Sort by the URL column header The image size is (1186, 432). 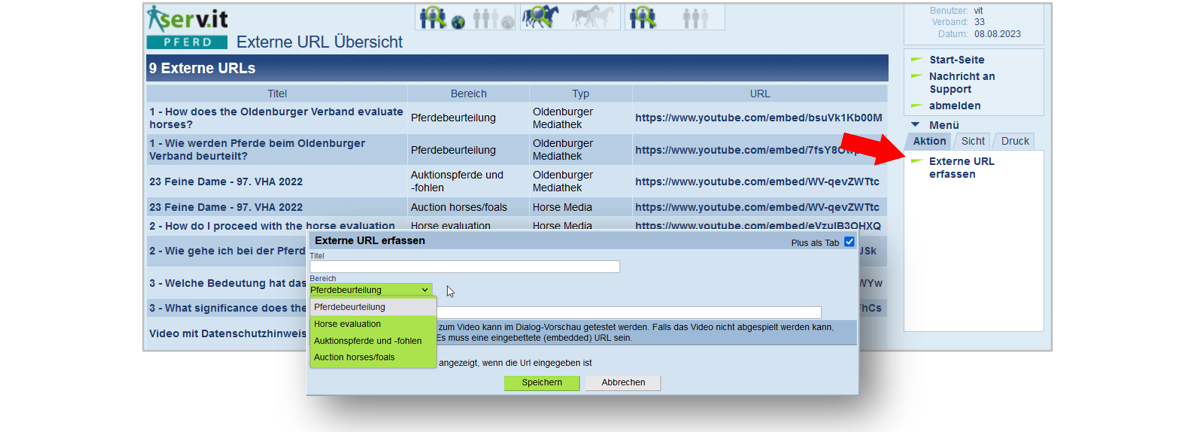point(760,94)
